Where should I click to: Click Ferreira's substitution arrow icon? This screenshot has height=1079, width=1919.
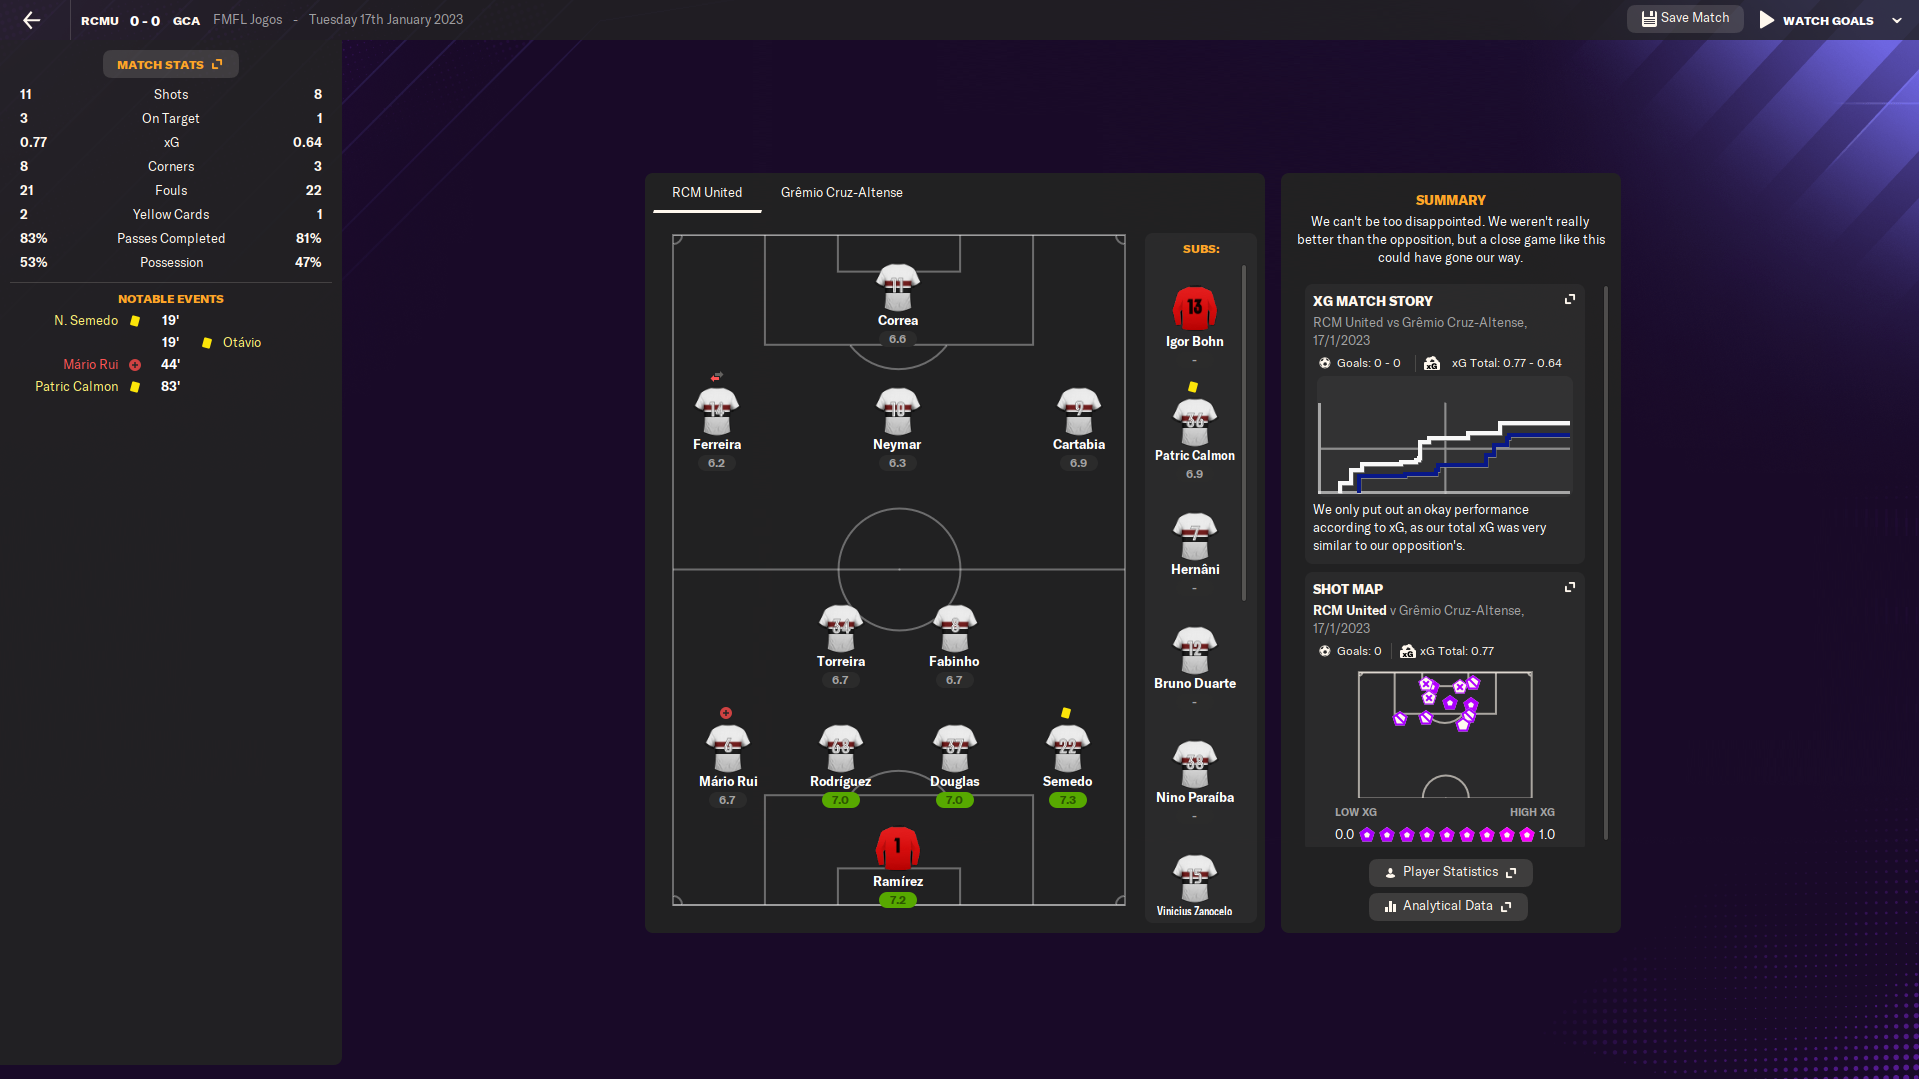[x=716, y=377]
